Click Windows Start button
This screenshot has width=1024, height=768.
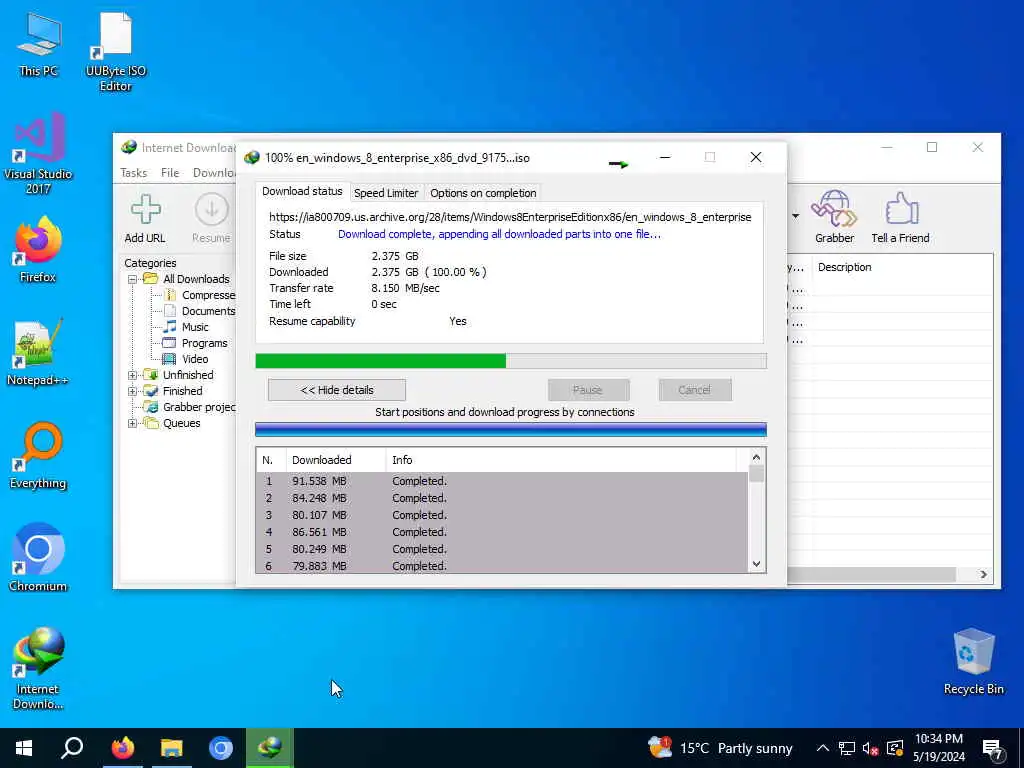(x=24, y=748)
